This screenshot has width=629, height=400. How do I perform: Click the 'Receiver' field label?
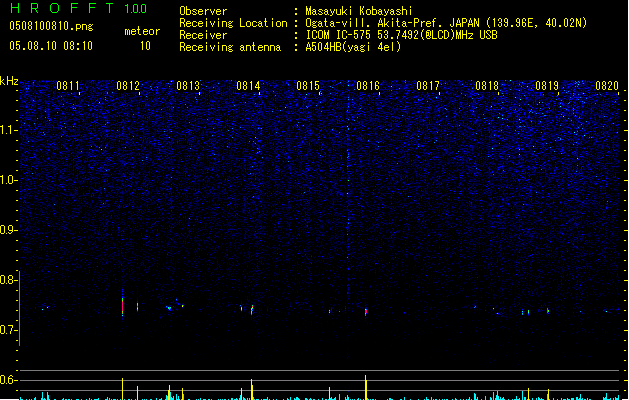(203, 35)
